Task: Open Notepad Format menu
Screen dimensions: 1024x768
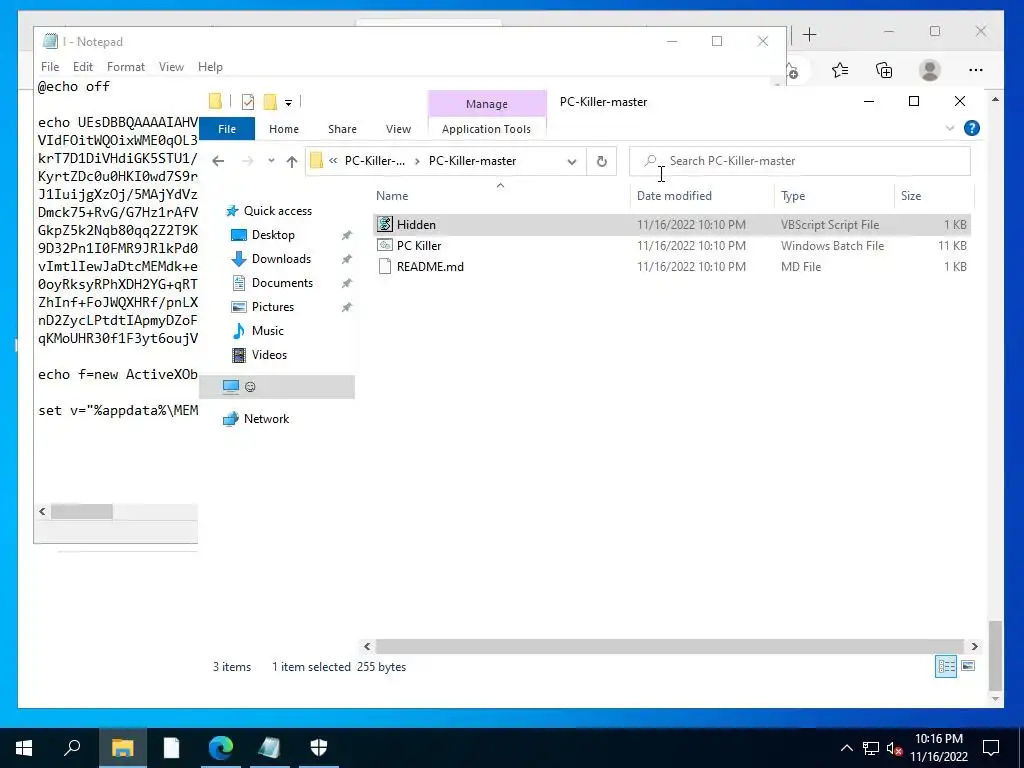Action: 125,67
